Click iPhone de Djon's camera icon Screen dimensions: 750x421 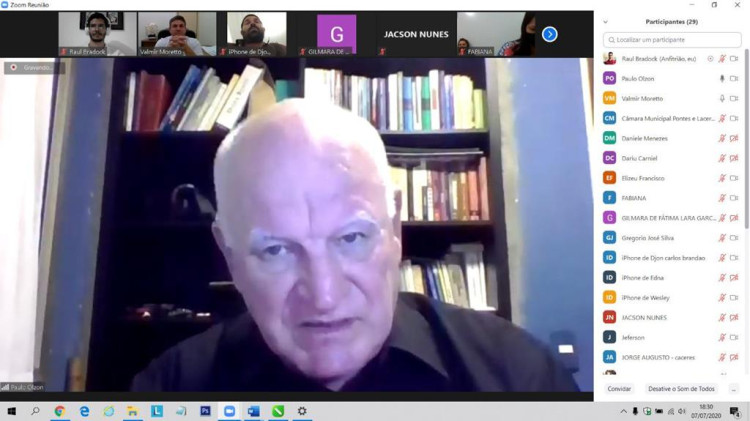[x=734, y=258]
